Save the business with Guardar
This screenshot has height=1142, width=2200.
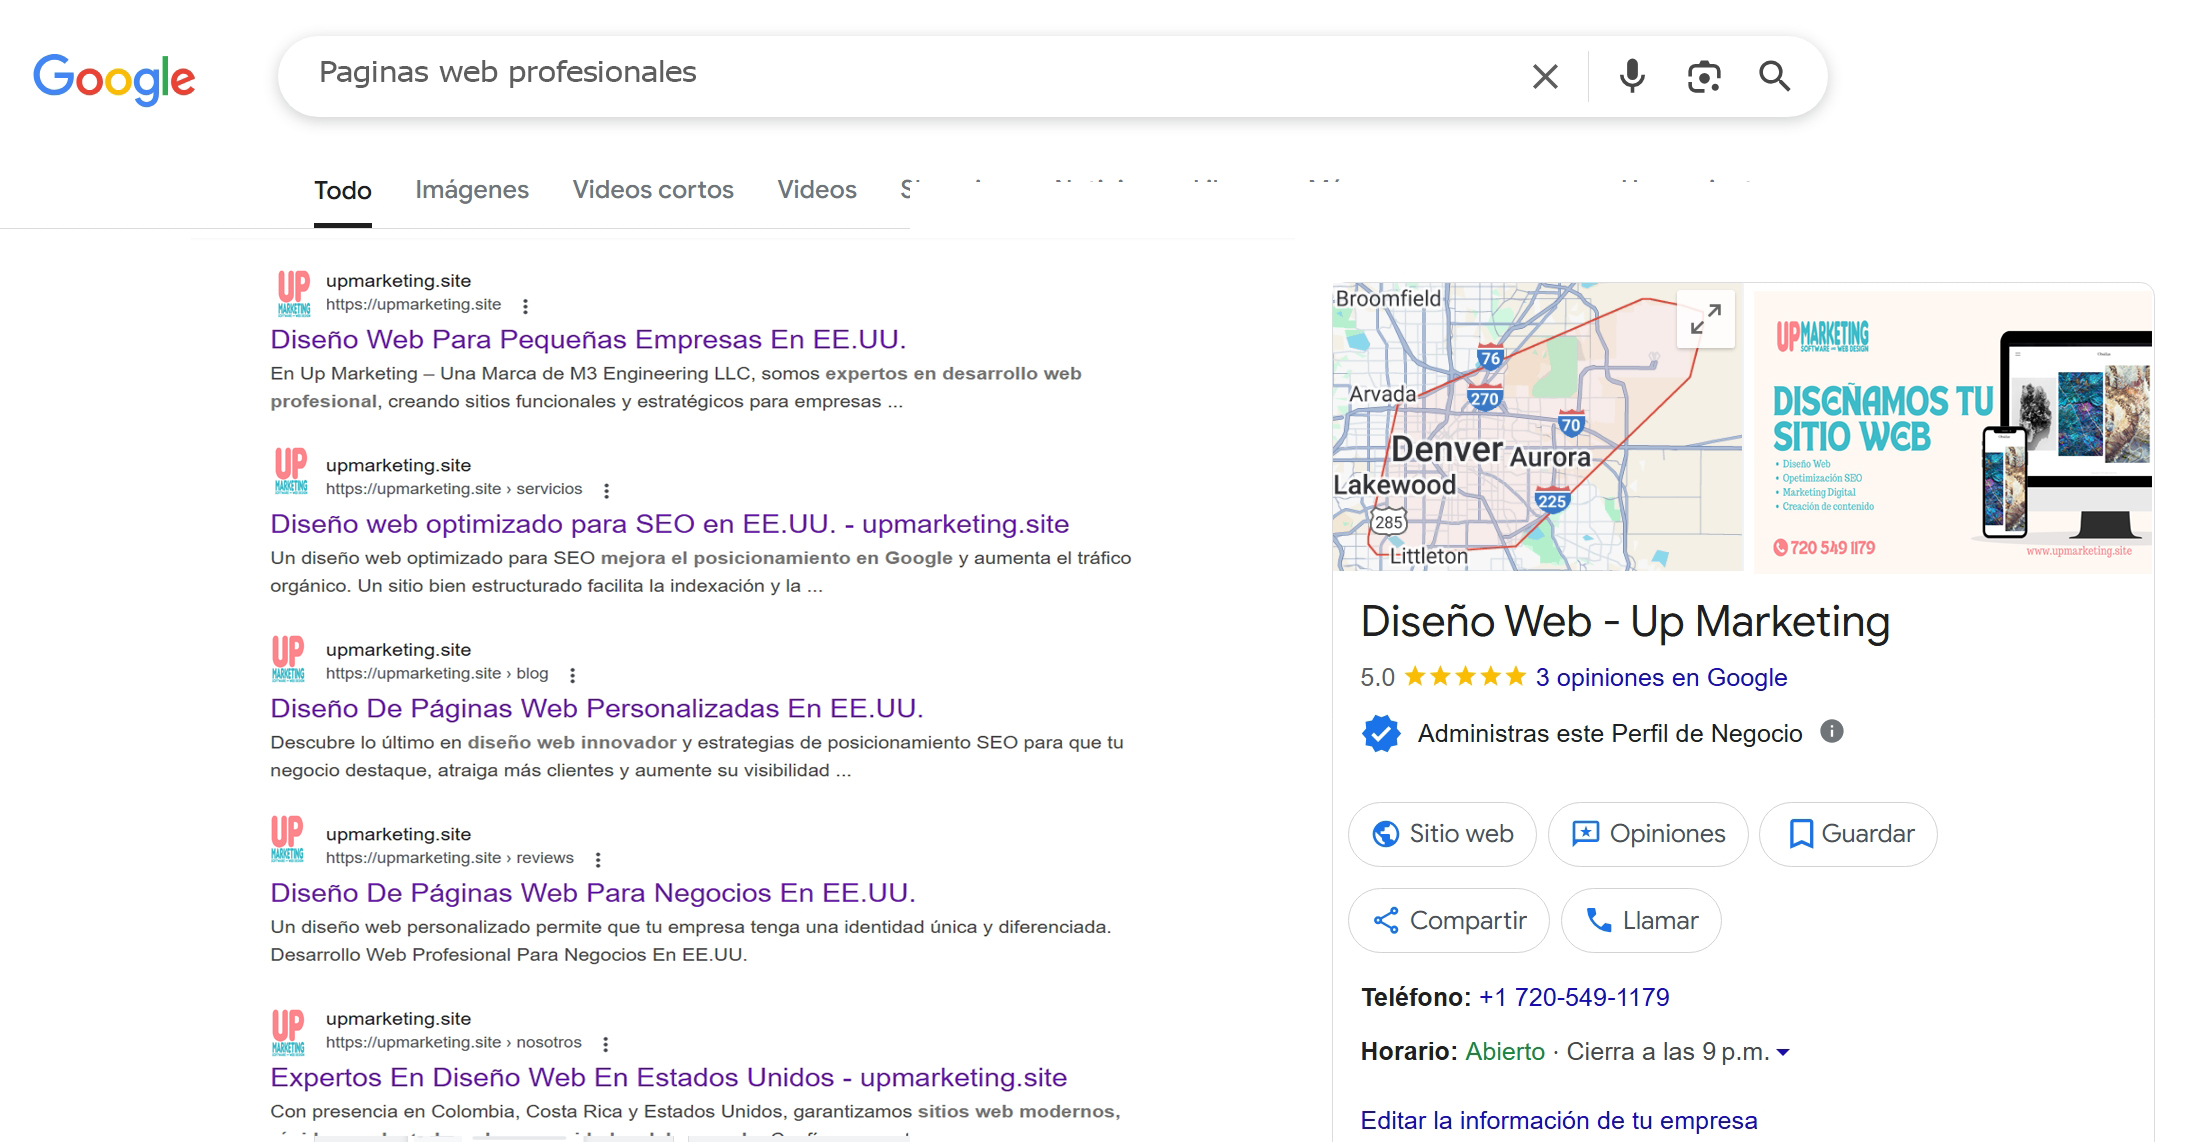tap(1849, 834)
